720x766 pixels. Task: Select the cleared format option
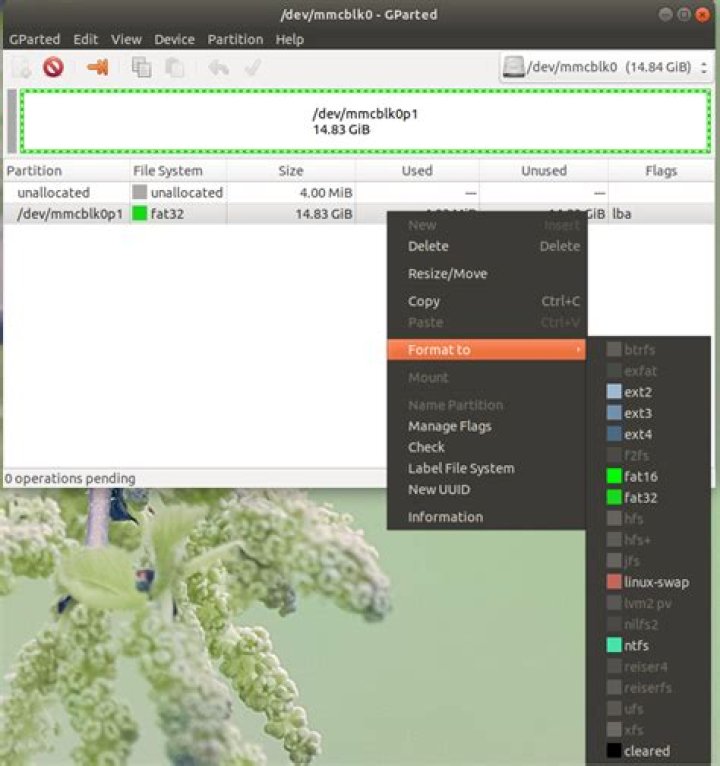[x=649, y=751]
